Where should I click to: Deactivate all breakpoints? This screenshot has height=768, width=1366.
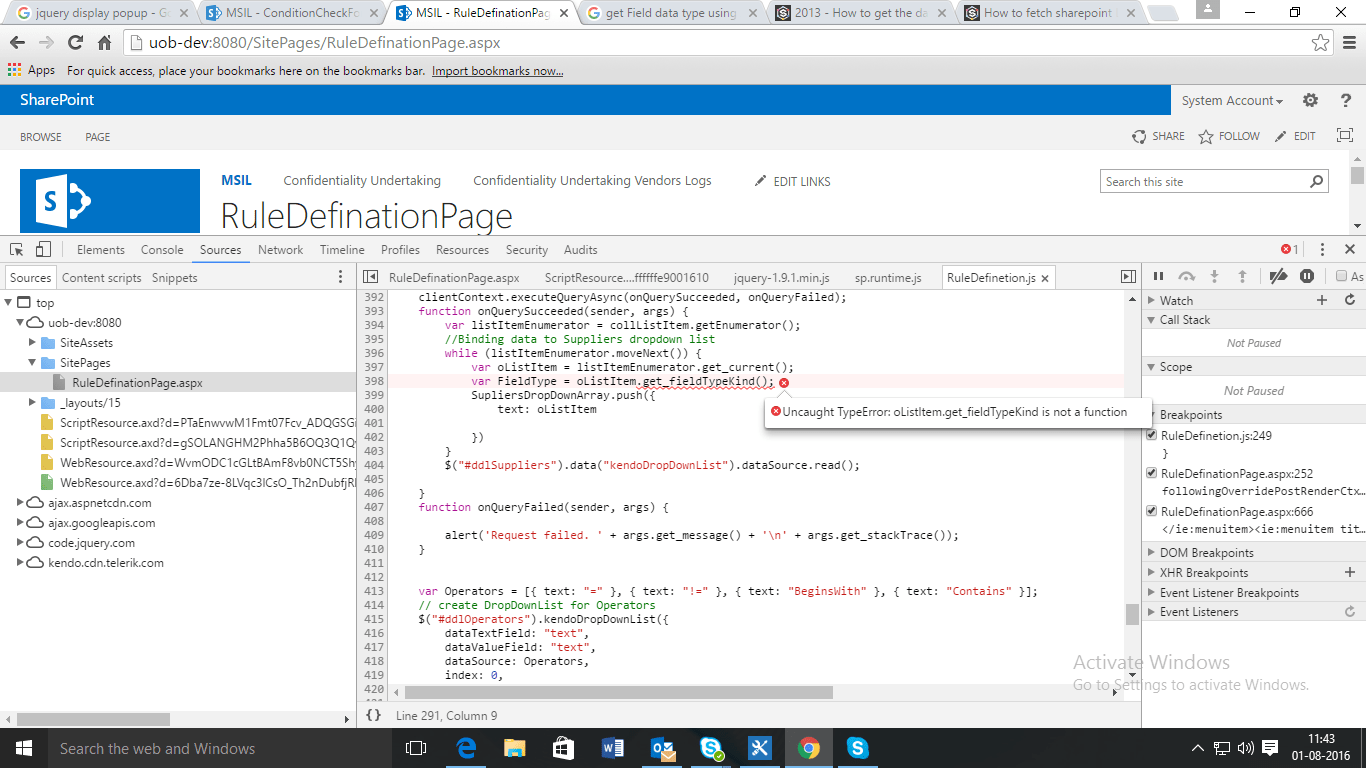pos(1278,276)
